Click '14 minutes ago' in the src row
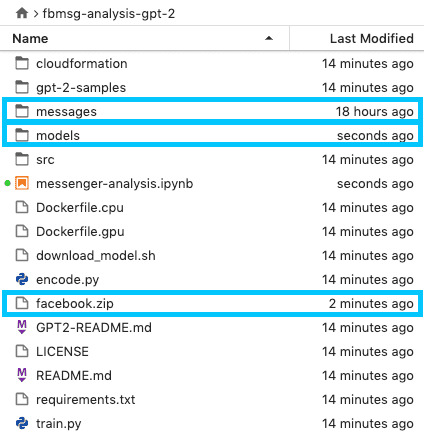424x442 pixels. 368,160
